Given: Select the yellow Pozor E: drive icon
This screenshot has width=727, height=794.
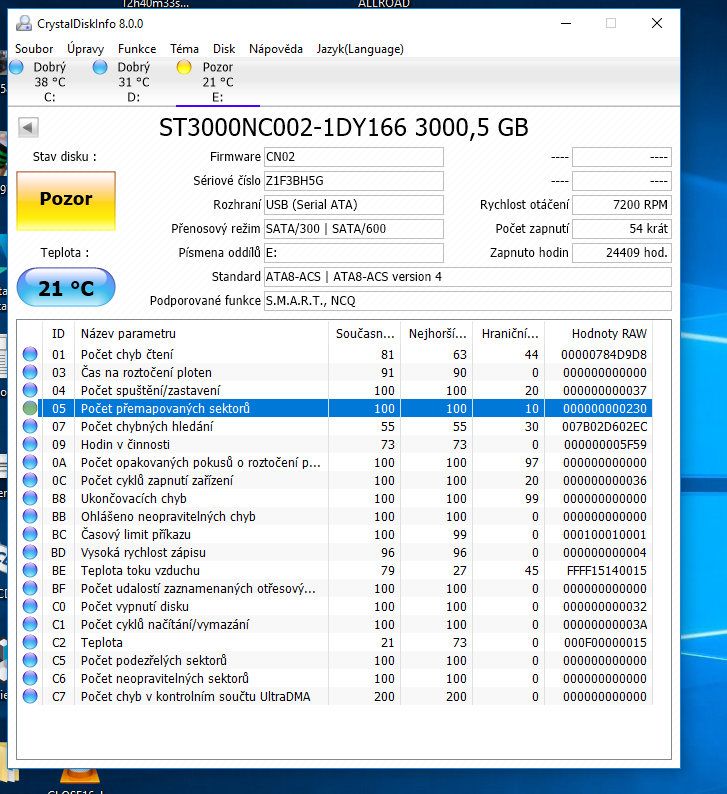Looking at the screenshot, I should [184, 68].
